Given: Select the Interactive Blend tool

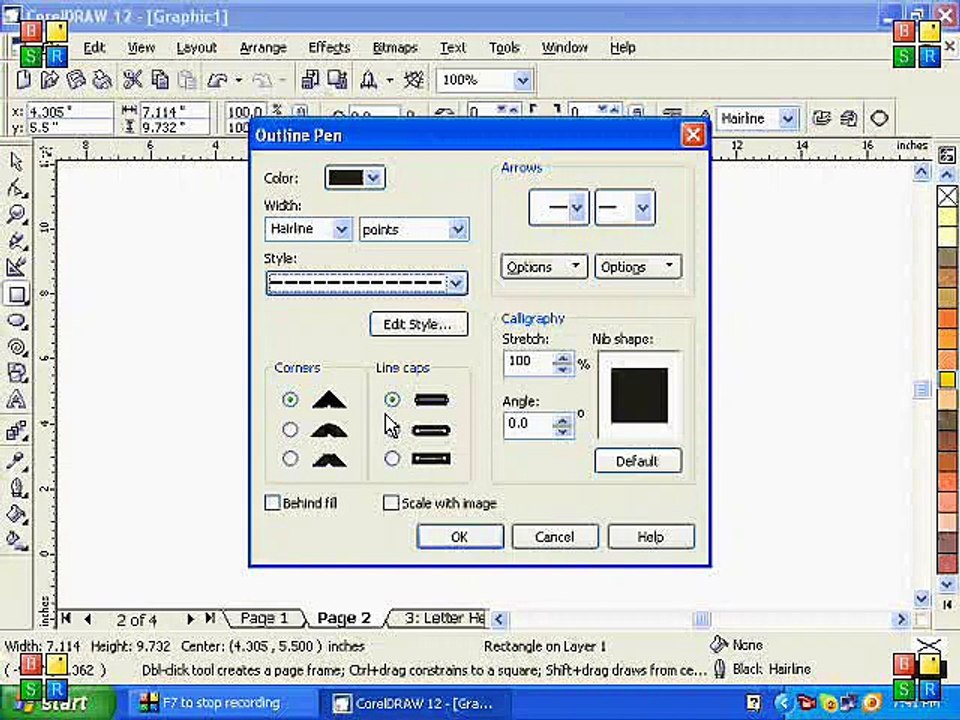Looking at the screenshot, I should click(17, 430).
